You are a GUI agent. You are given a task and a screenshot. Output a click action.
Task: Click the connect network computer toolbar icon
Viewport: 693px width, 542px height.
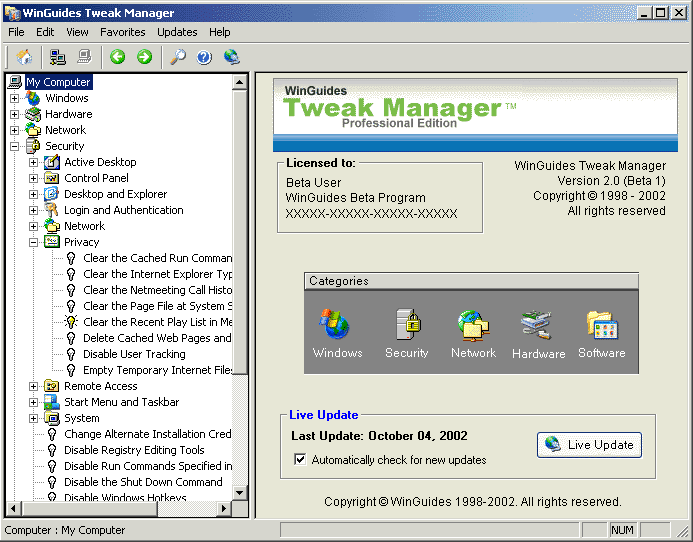57,57
